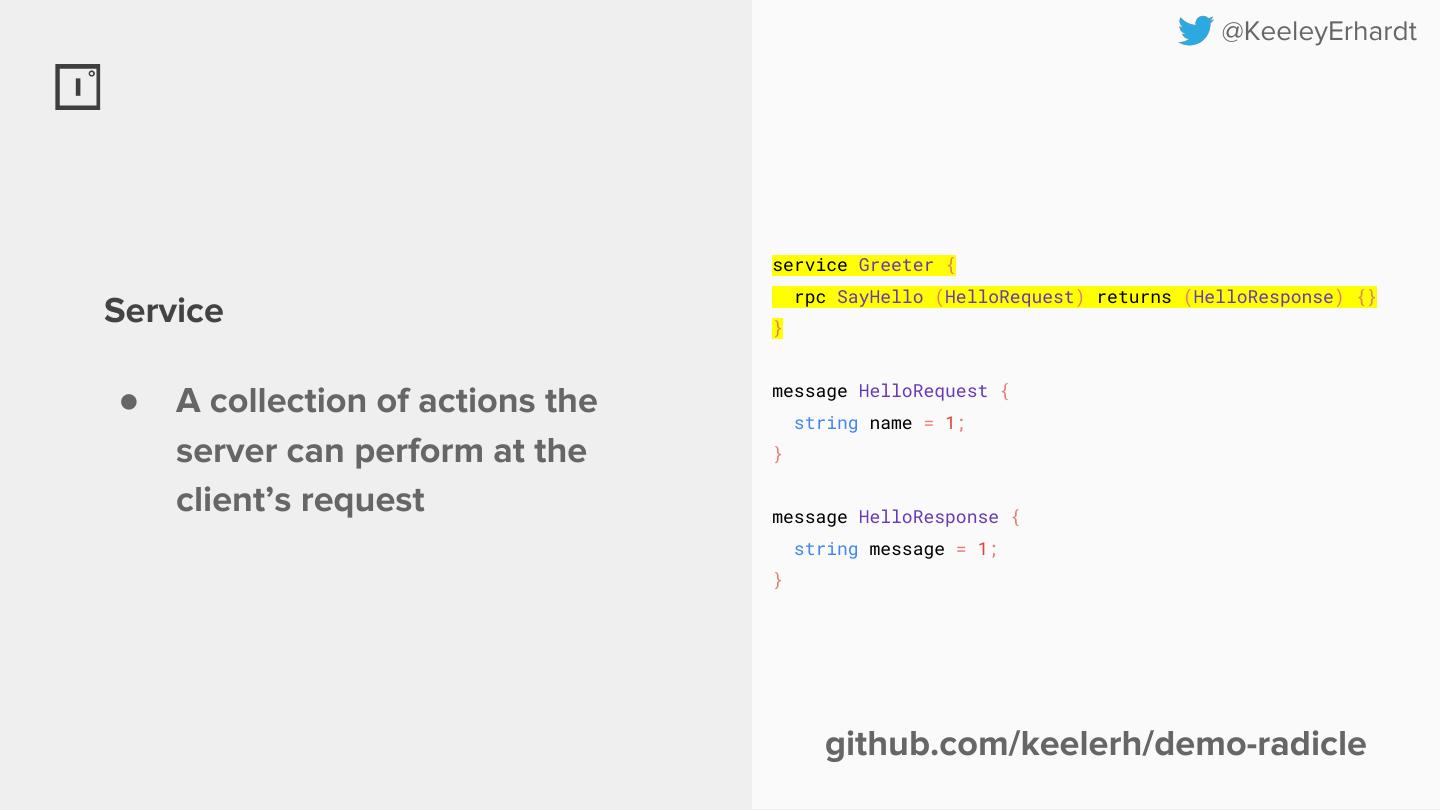Click "HelloResponse" in the highlighted rpc line

(1263, 297)
